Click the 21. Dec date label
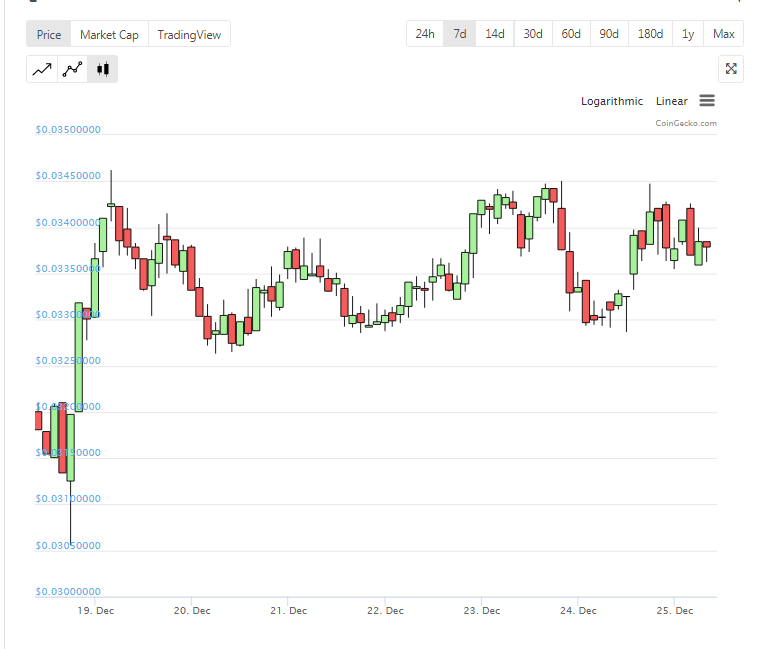760x649 pixels. click(288, 611)
